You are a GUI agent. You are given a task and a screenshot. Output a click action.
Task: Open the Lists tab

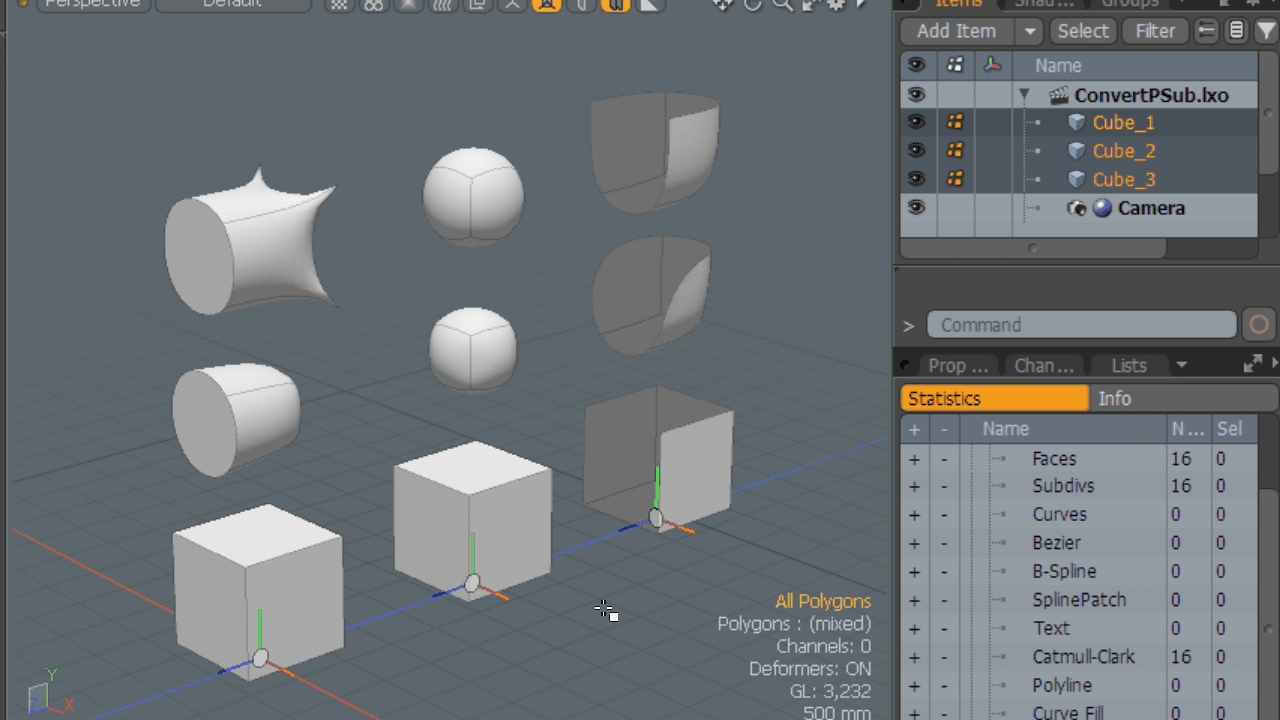point(1129,365)
